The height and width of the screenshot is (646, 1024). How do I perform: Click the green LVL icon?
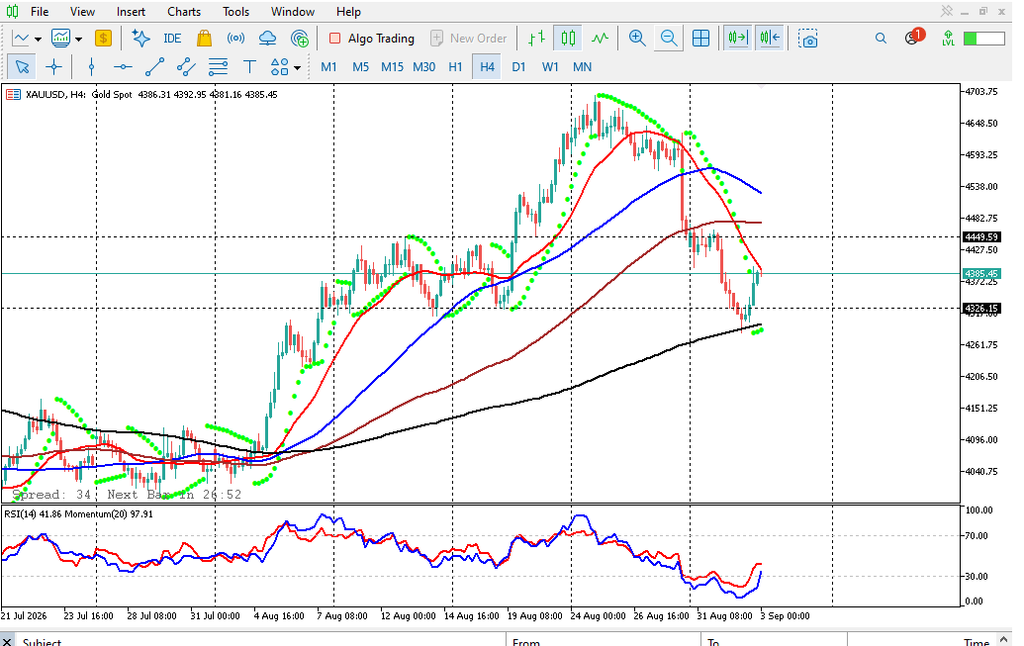(948, 39)
